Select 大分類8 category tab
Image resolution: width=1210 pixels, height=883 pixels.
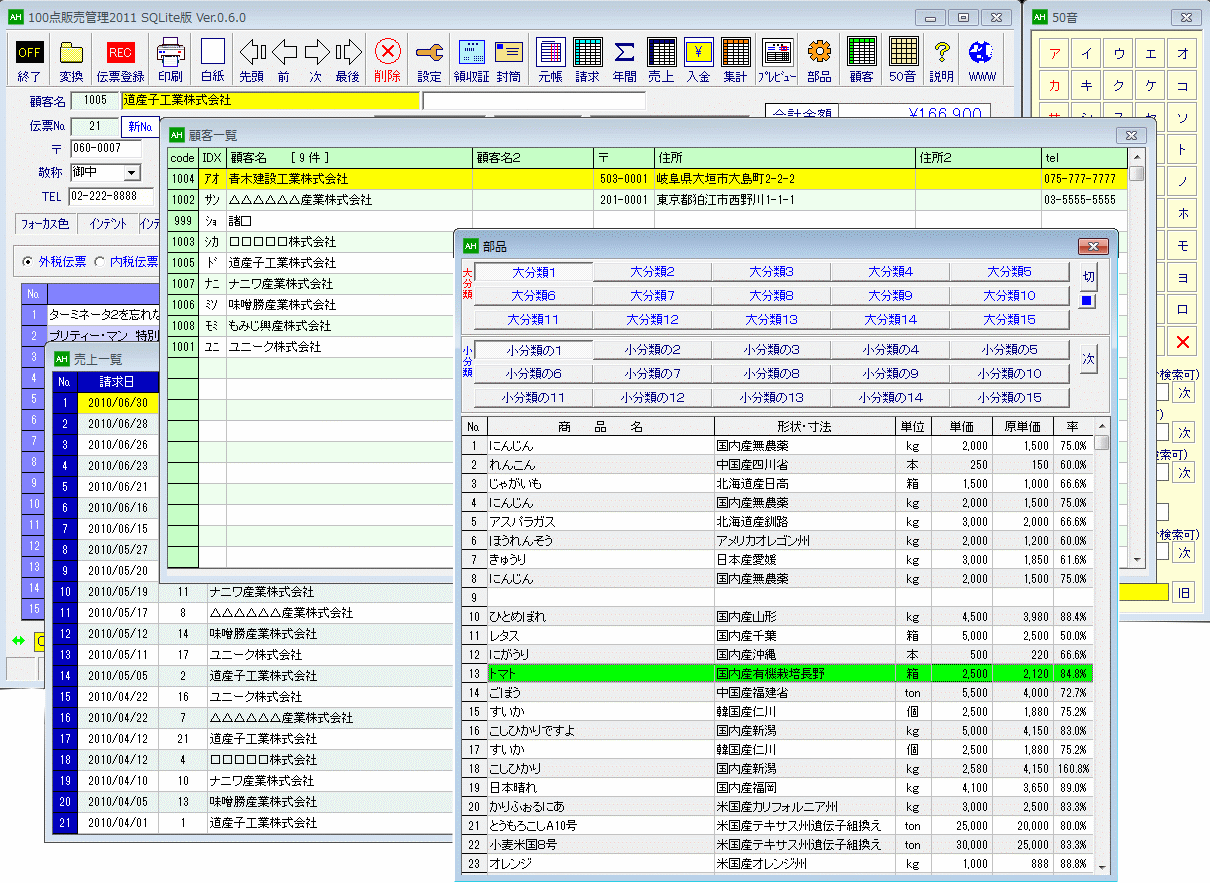click(771, 296)
